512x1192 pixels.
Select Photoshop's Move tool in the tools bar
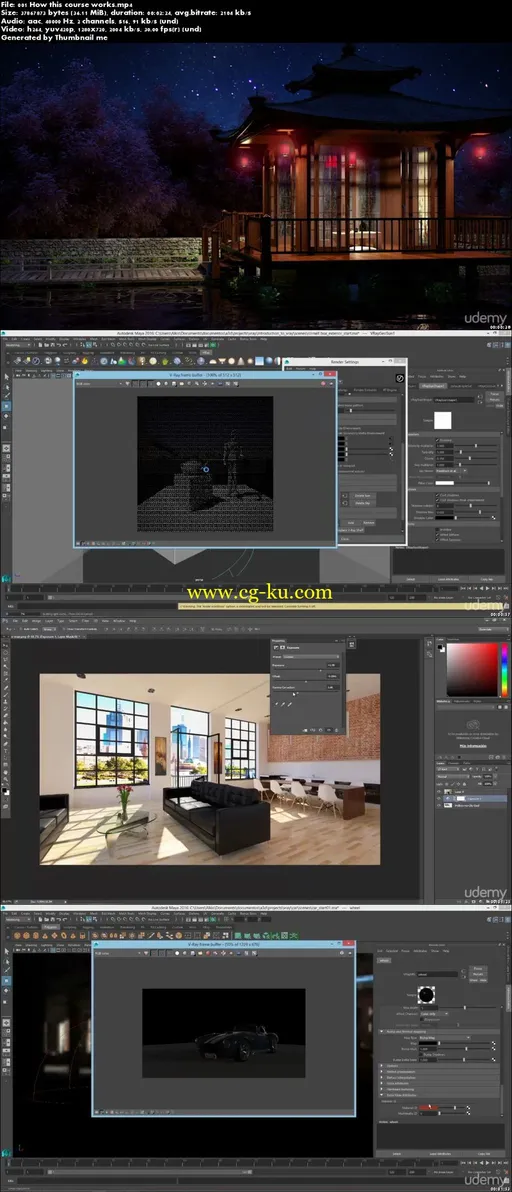pyautogui.click(x=5, y=643)
